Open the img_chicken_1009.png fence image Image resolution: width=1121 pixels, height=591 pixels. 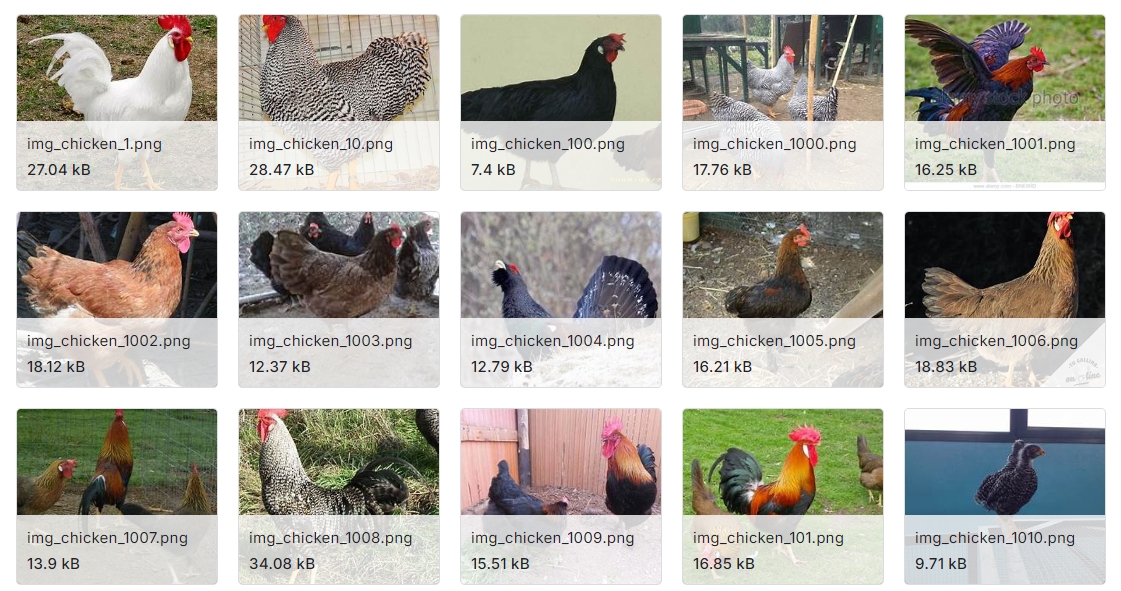[560, 497]
